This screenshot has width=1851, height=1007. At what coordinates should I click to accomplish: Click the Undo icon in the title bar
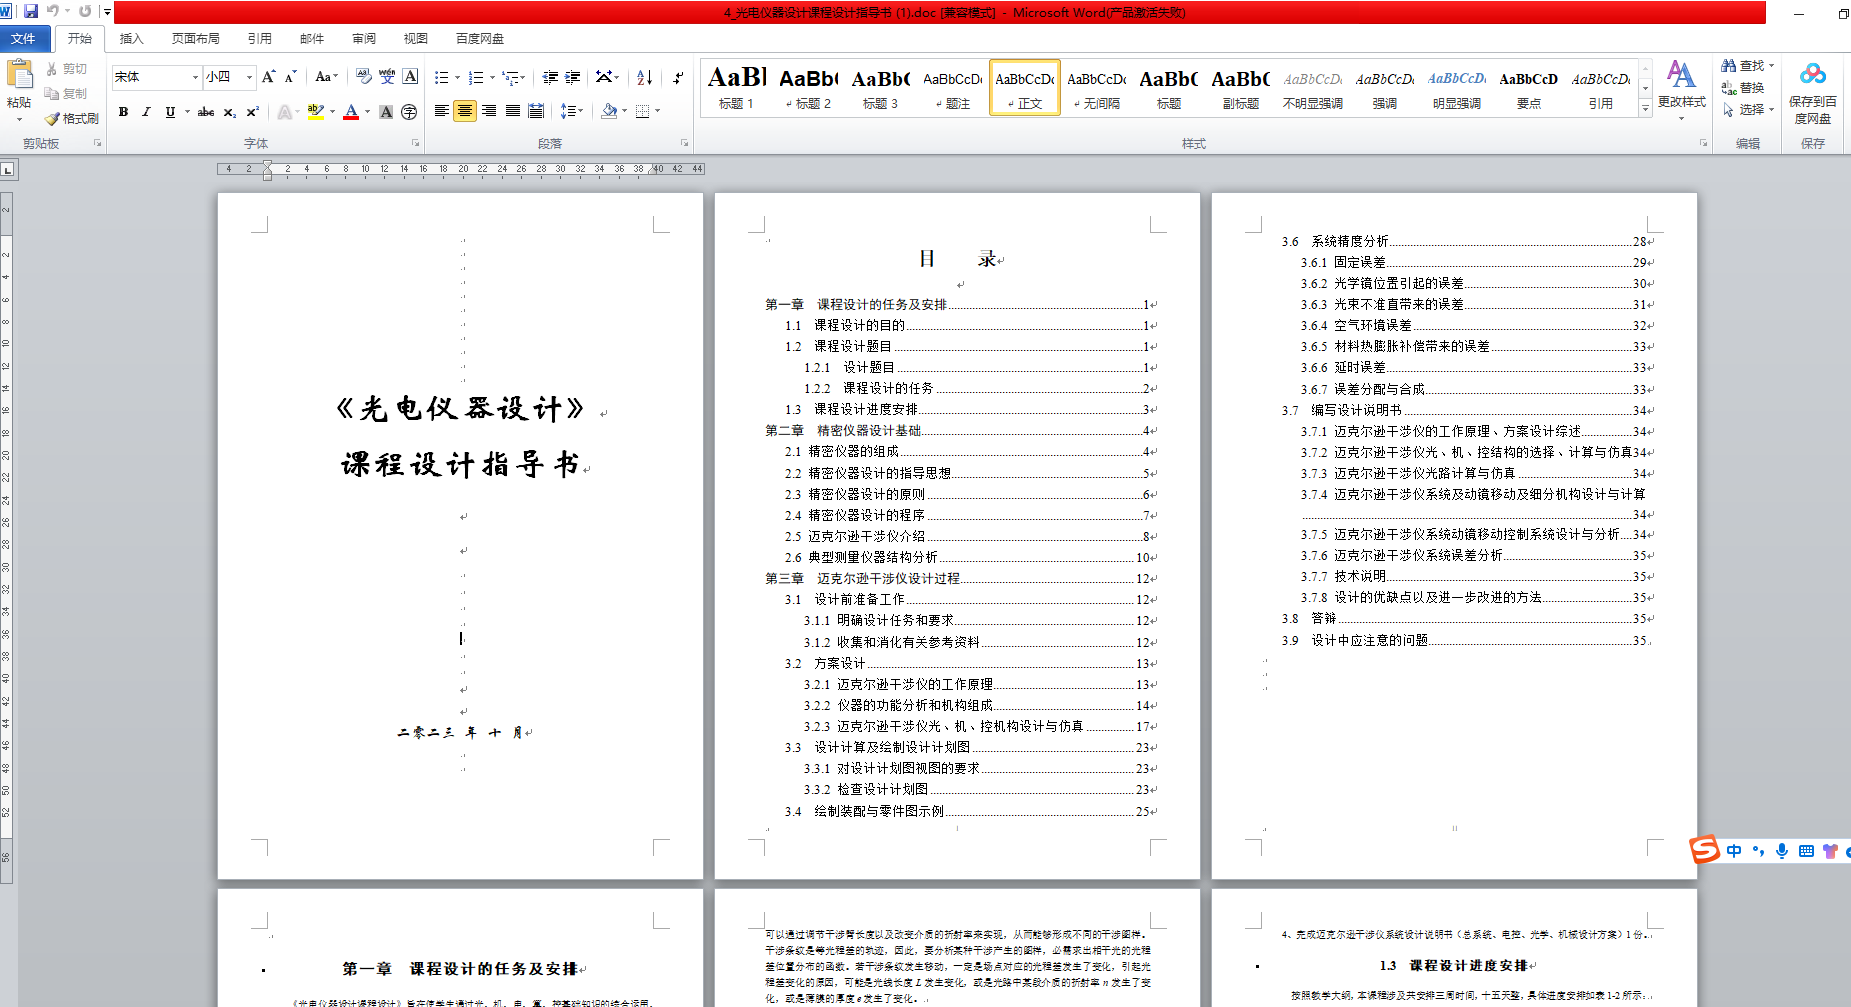click(52, 12)
